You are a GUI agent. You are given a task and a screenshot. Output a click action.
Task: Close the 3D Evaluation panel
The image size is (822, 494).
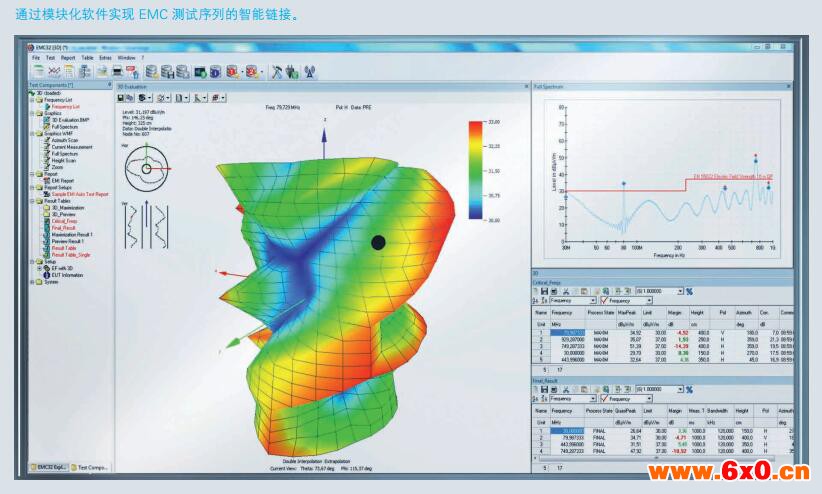coord(526,87)
